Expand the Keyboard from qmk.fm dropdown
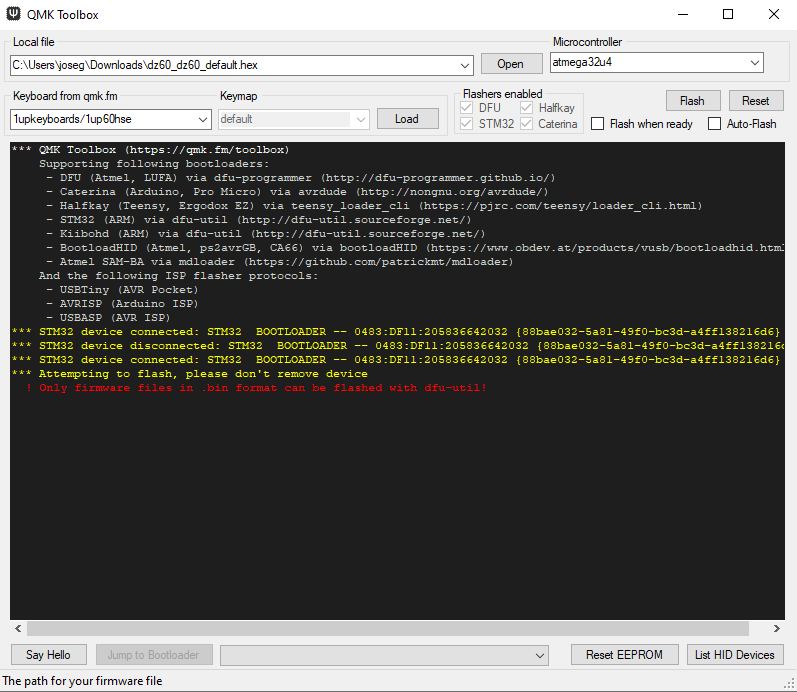 [203, 119]
